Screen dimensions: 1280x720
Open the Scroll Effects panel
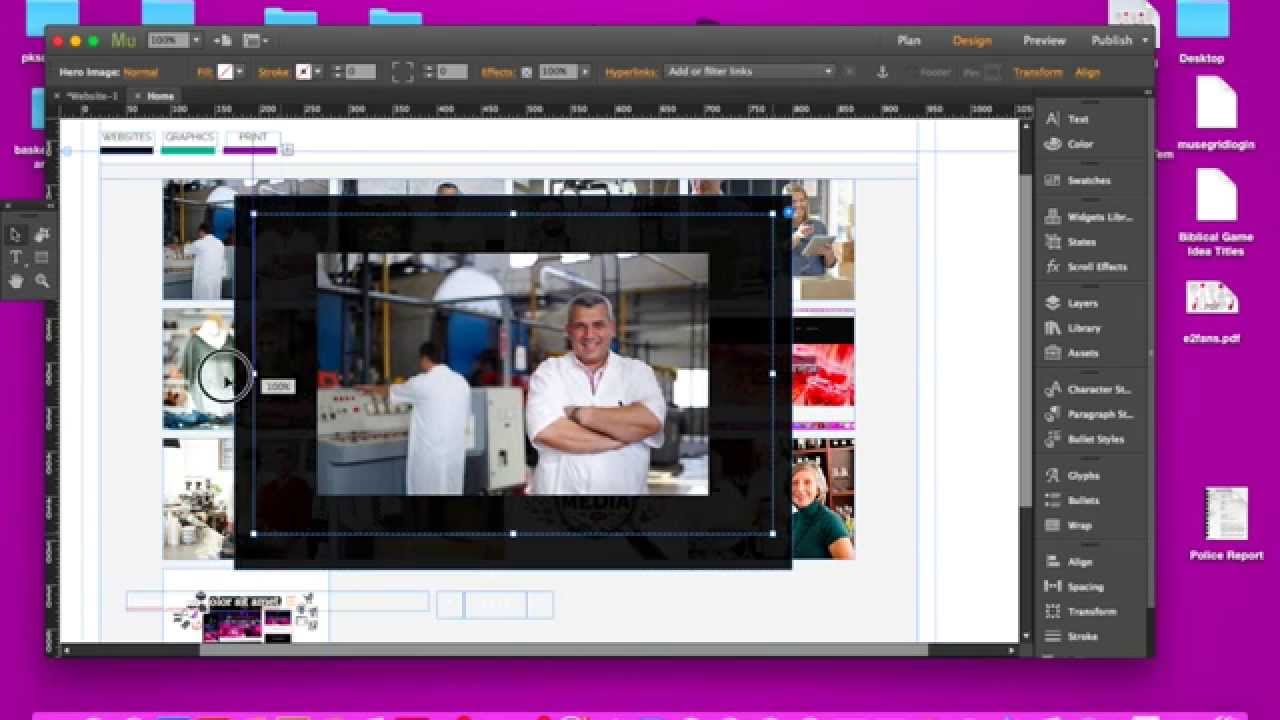[x=1096, y=267]
